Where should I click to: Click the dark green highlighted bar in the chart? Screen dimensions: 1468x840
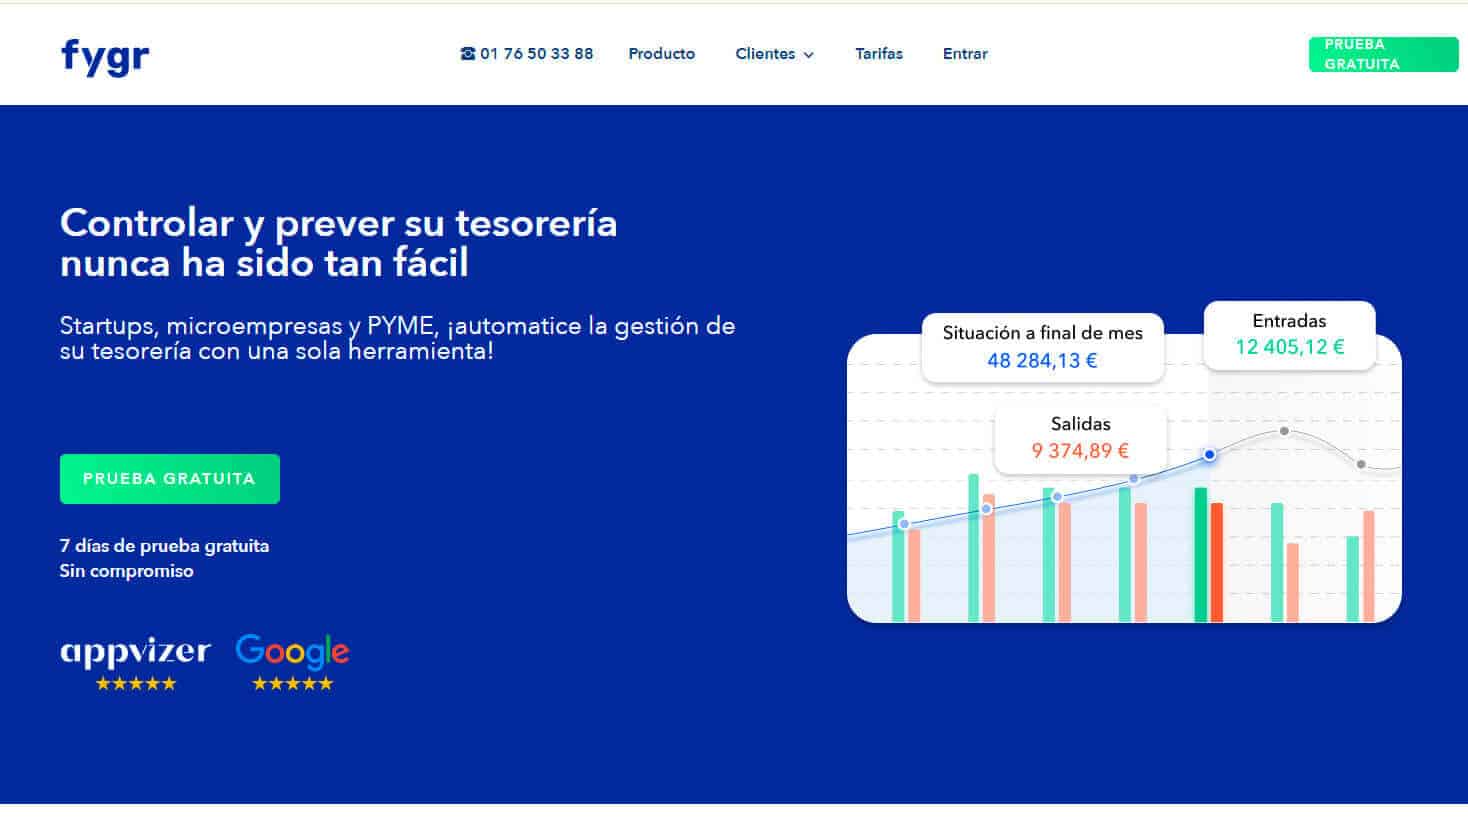[x=1201, y=555]
